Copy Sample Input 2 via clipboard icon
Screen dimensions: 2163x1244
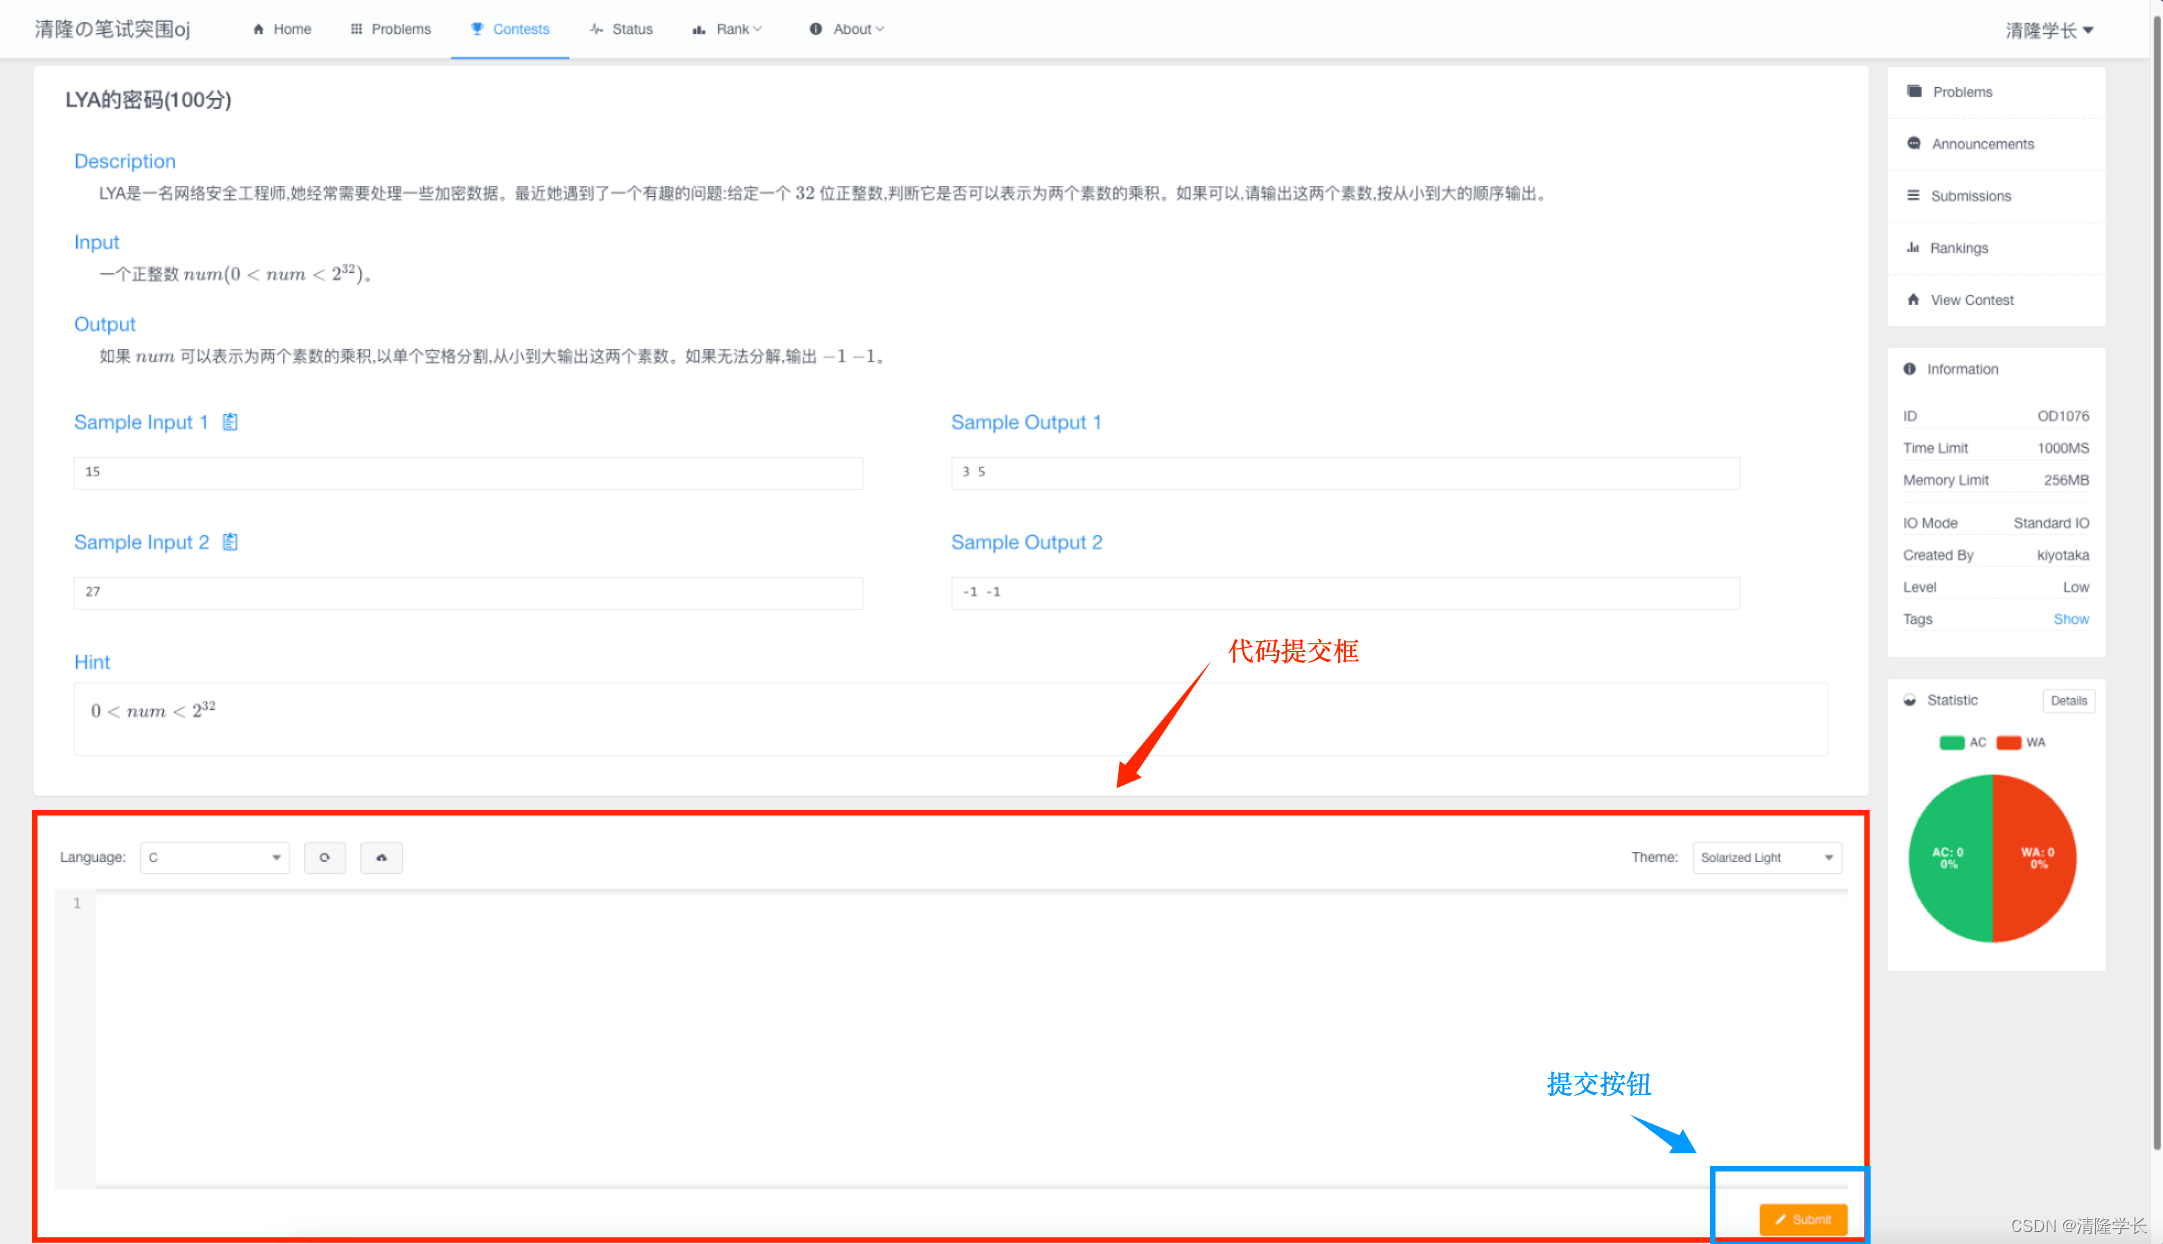click(230, 542)
